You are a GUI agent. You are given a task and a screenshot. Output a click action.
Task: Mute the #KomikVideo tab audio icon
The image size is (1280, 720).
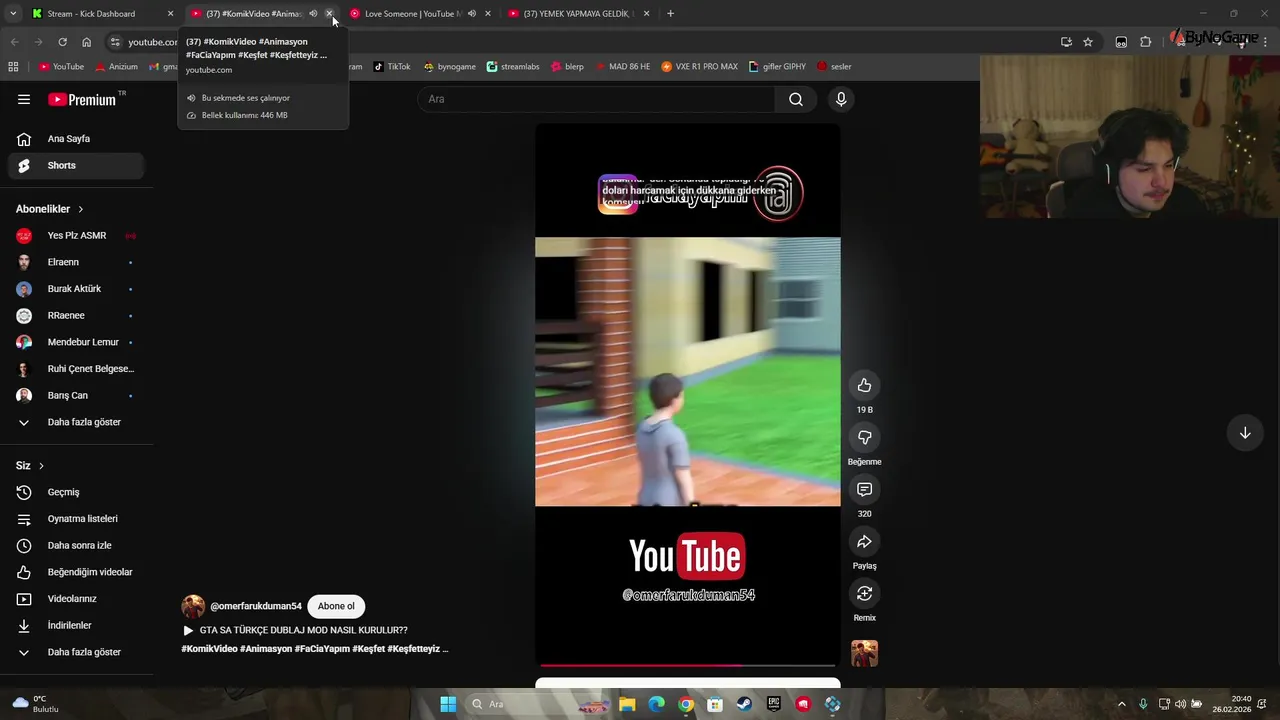pos(313,14)
